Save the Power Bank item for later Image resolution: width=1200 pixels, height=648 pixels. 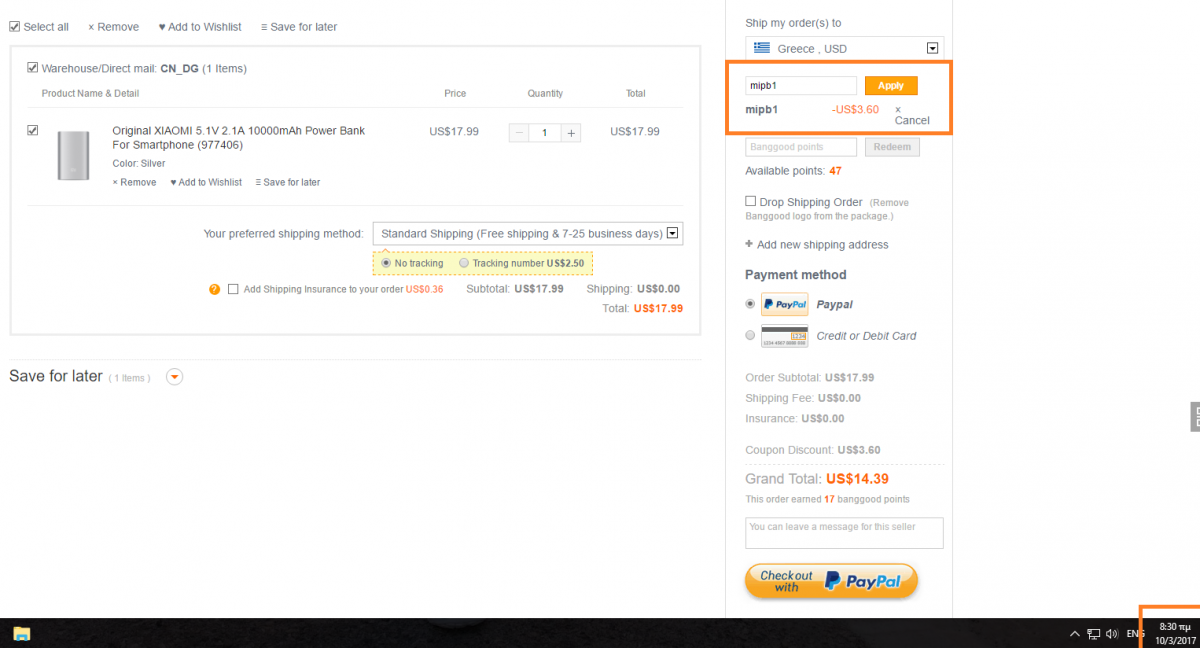(288, 182)
